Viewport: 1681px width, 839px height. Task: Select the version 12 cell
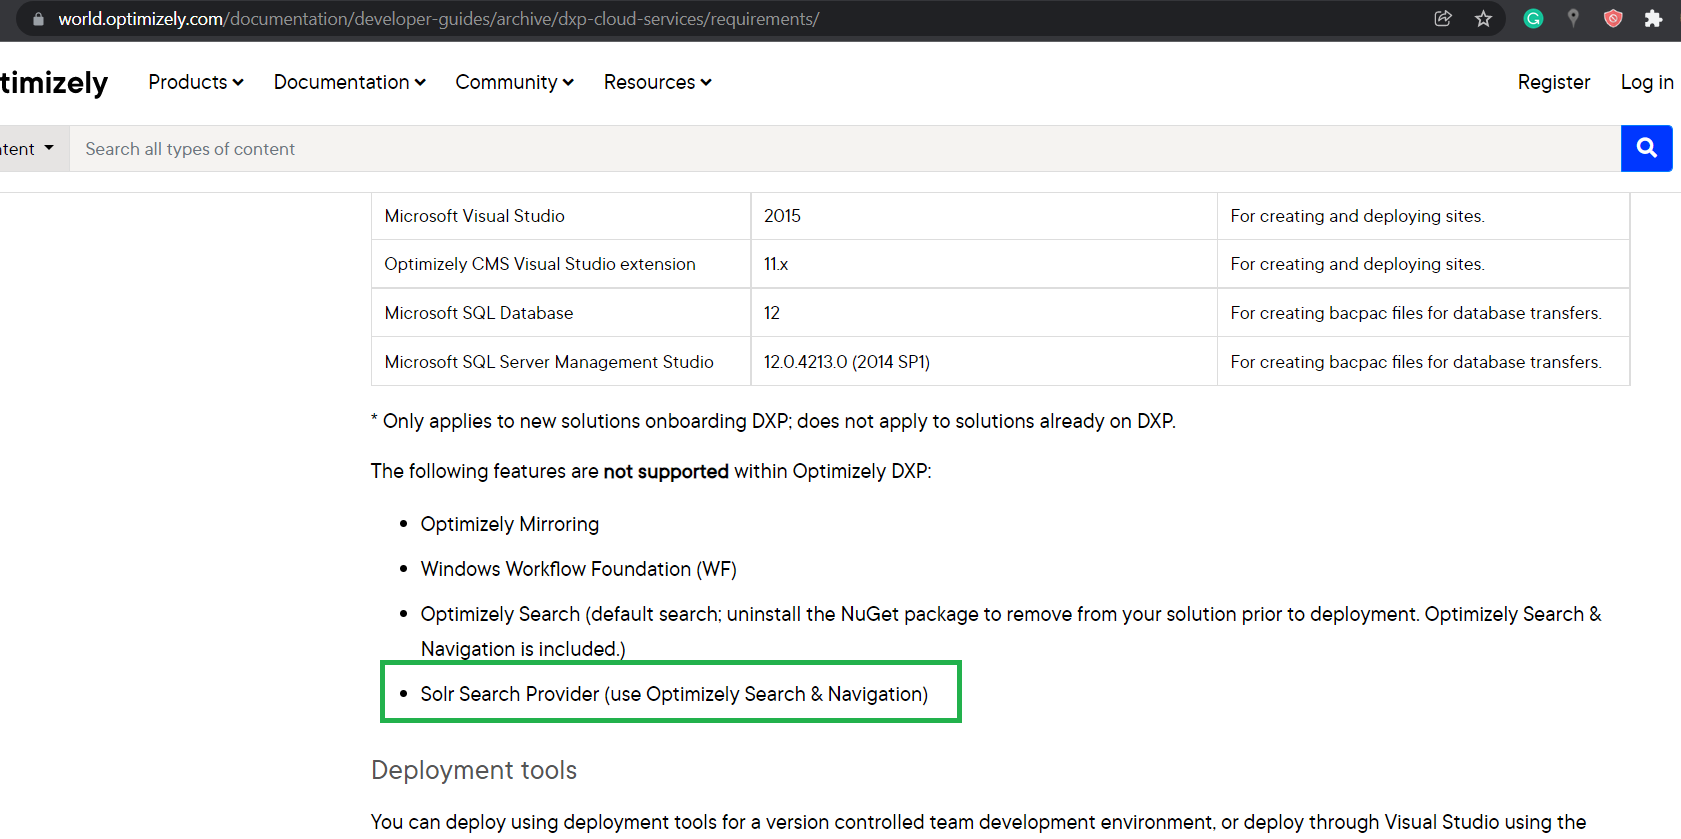point(984,313)
